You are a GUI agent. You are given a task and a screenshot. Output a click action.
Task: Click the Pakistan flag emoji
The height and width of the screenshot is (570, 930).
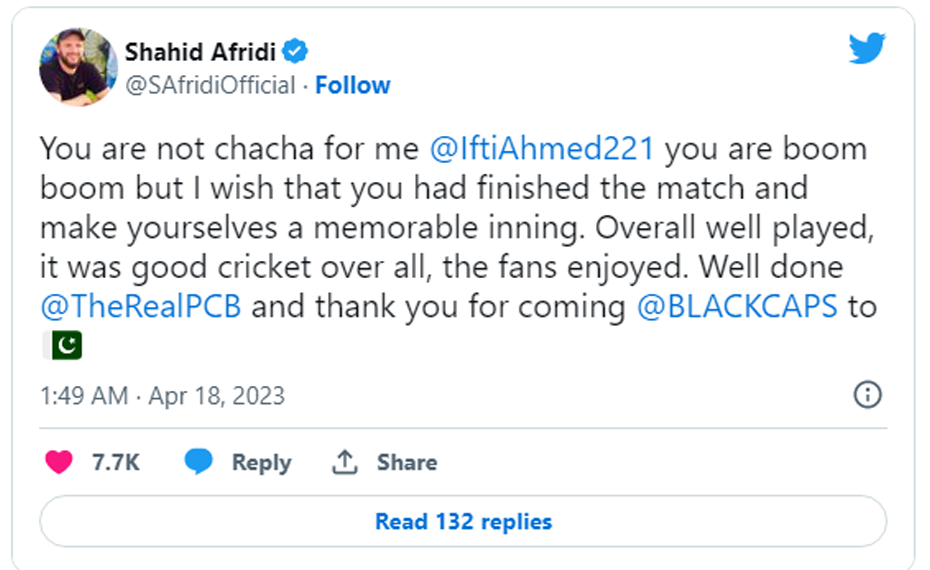point(61,345)
